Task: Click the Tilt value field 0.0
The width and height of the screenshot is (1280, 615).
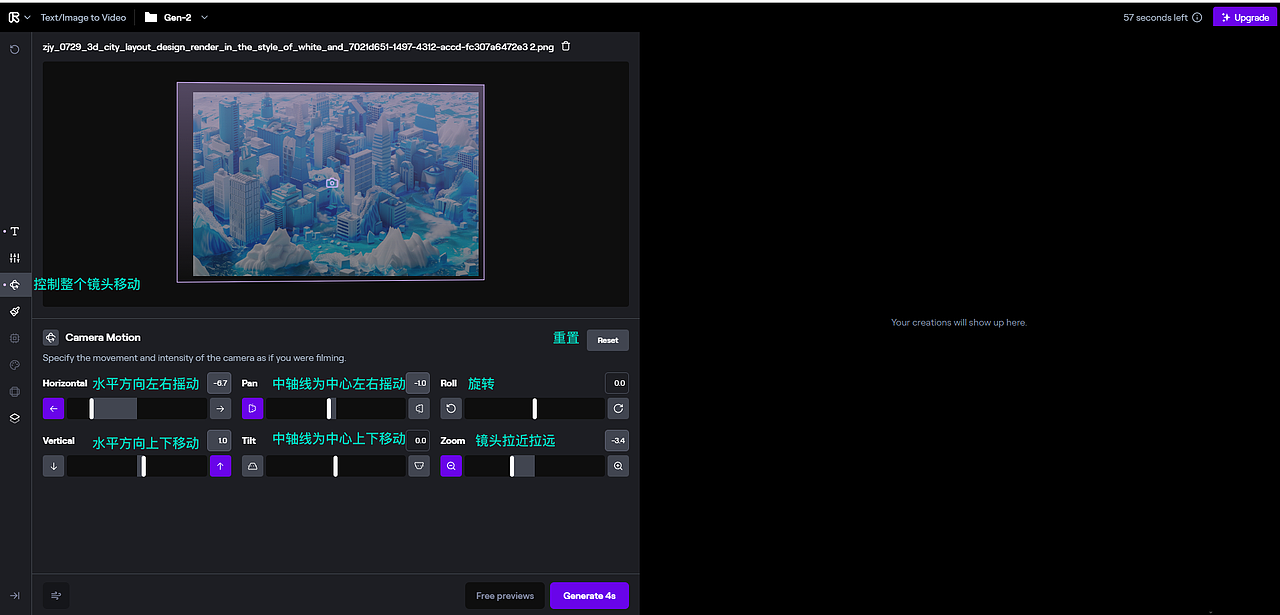Action: pyautogui.click(x=418, y=440)
